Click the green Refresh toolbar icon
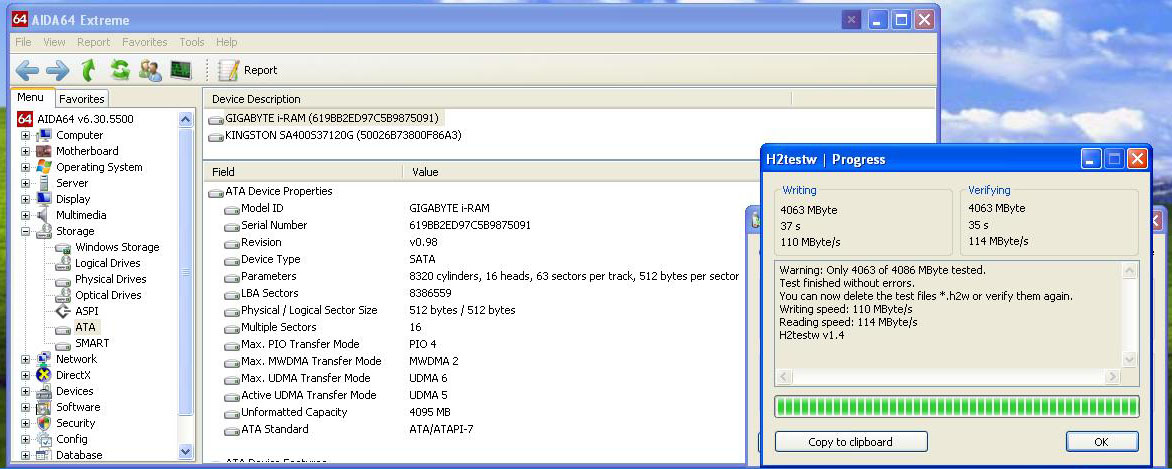This screenshot has width=1172, height=469. coord(120,70)
